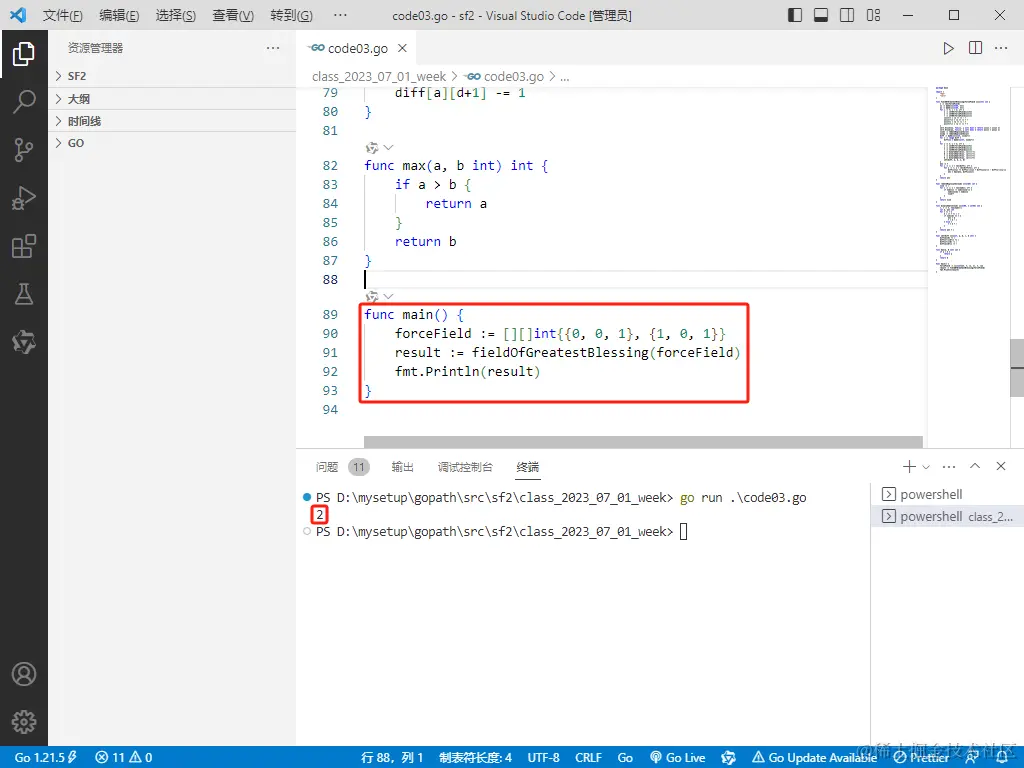Select the first powershell terminal instance
Screen dimensions: 1024x768
947,494
